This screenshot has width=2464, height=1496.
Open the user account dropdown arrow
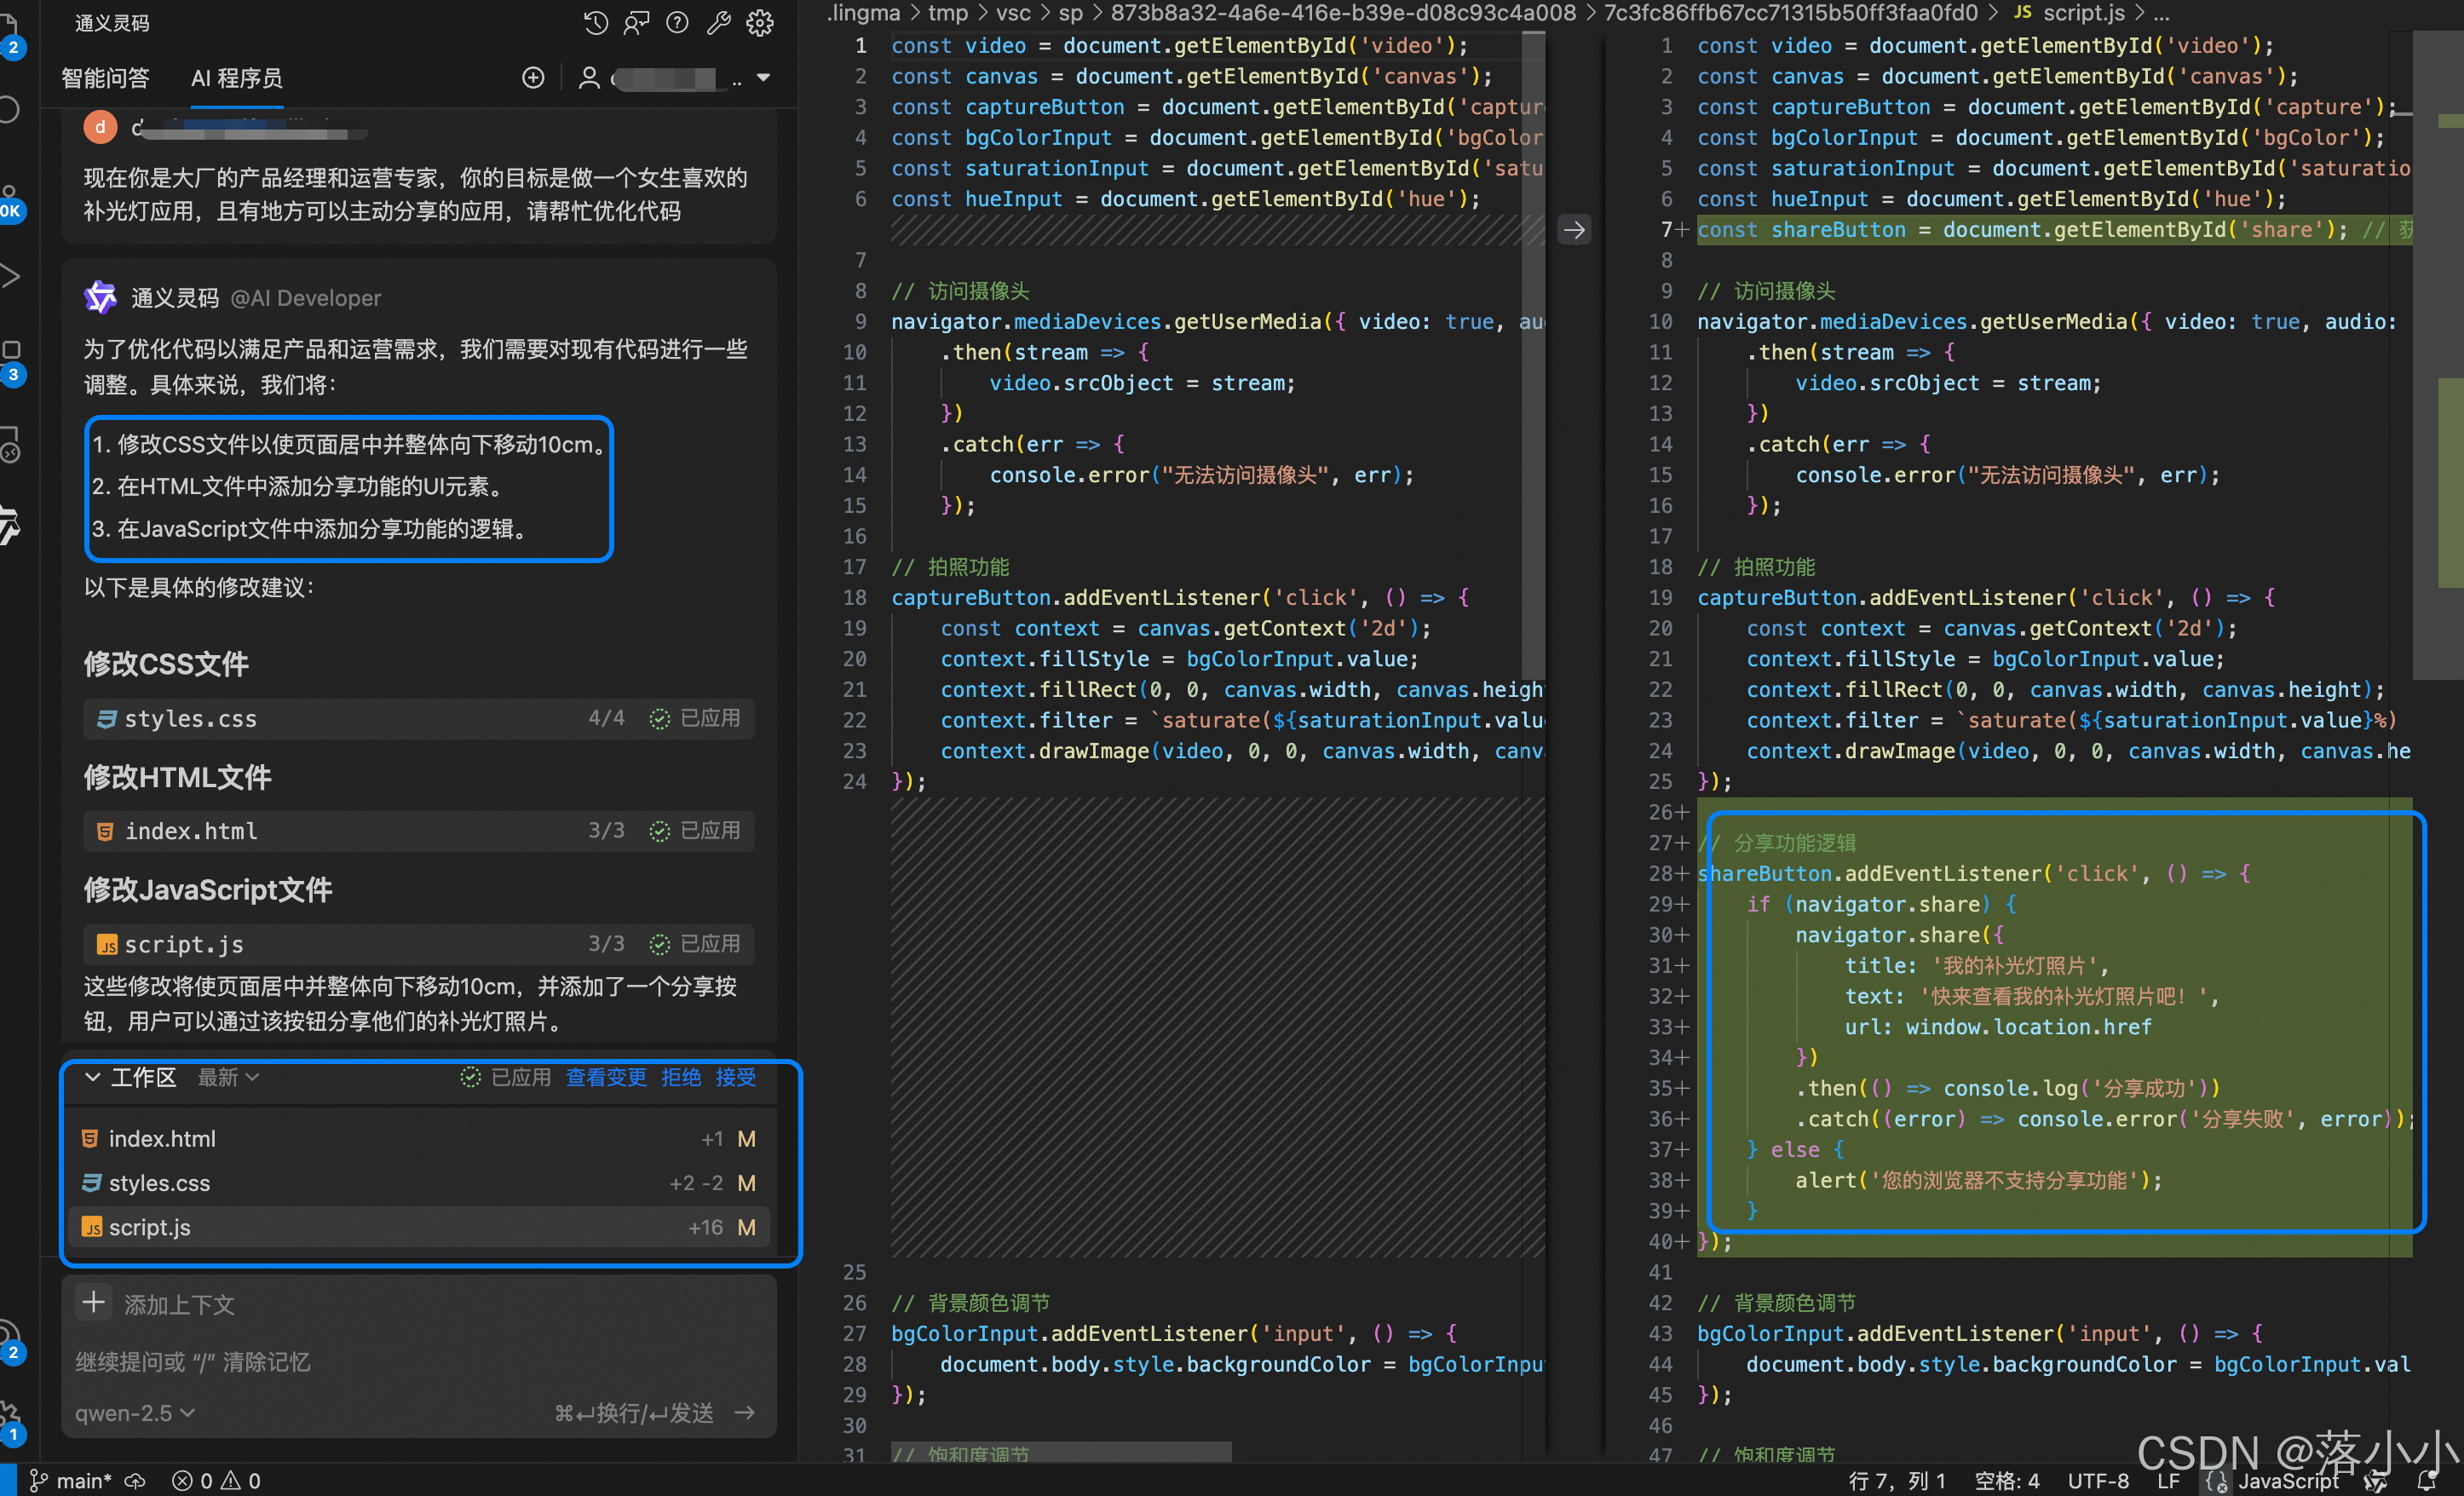click(x=764, y=78)
